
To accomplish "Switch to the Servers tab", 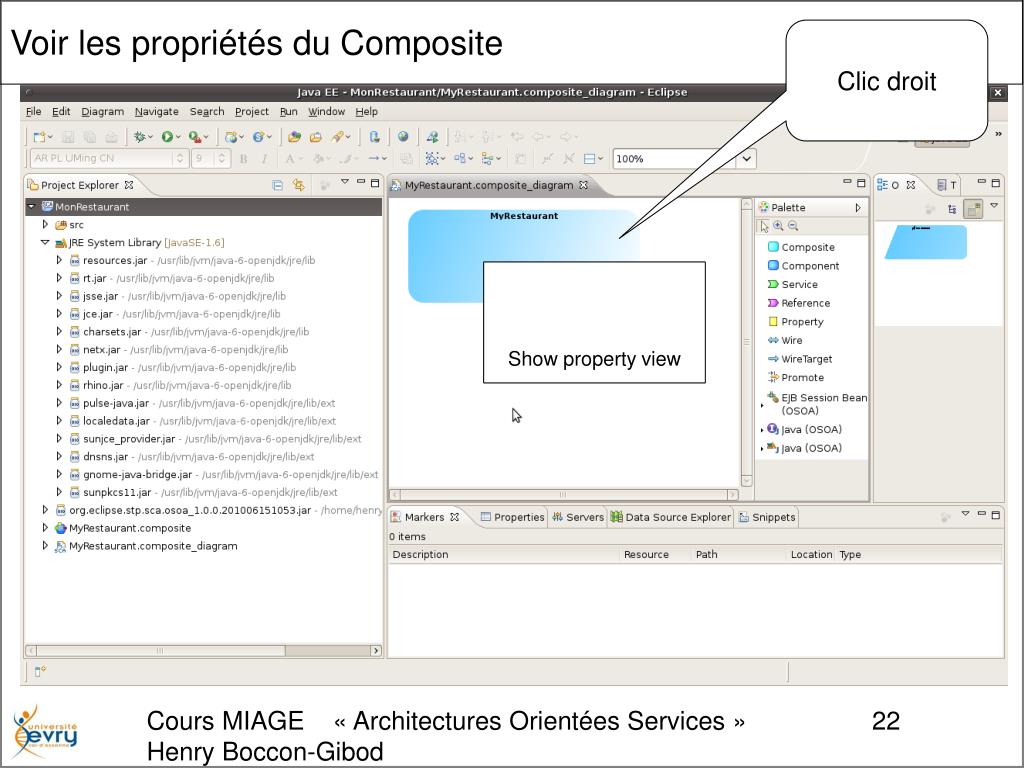I will (578, 517).
